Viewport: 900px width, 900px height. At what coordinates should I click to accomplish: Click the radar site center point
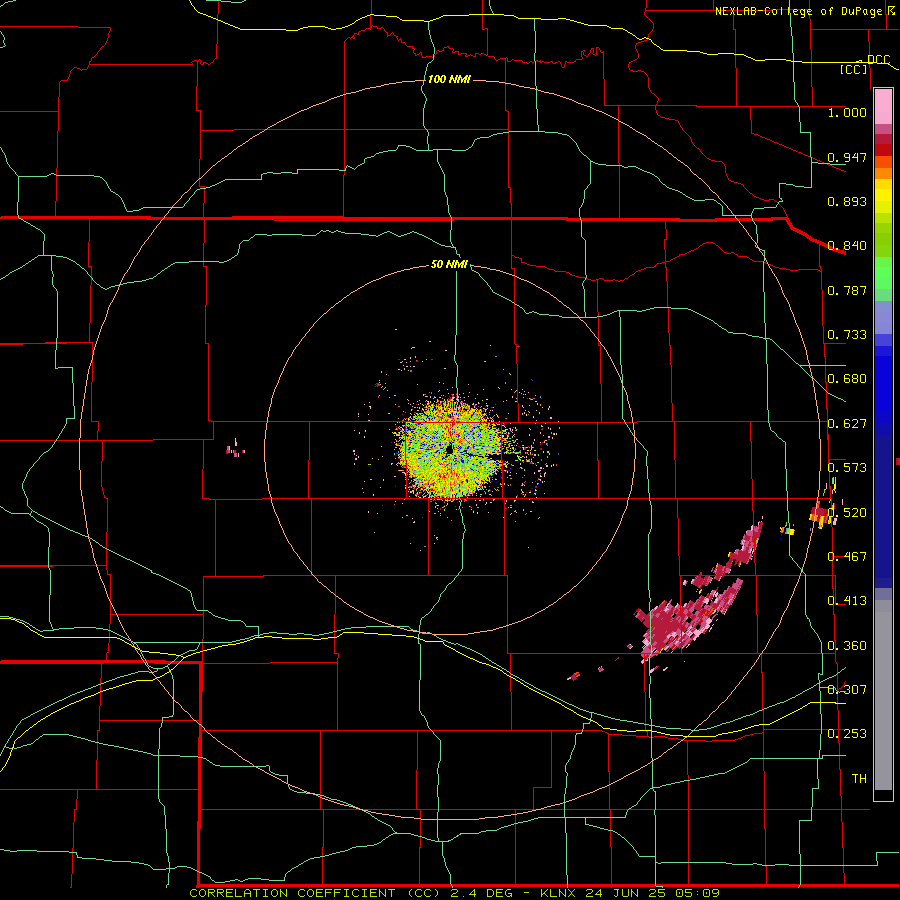pos(449,451)
